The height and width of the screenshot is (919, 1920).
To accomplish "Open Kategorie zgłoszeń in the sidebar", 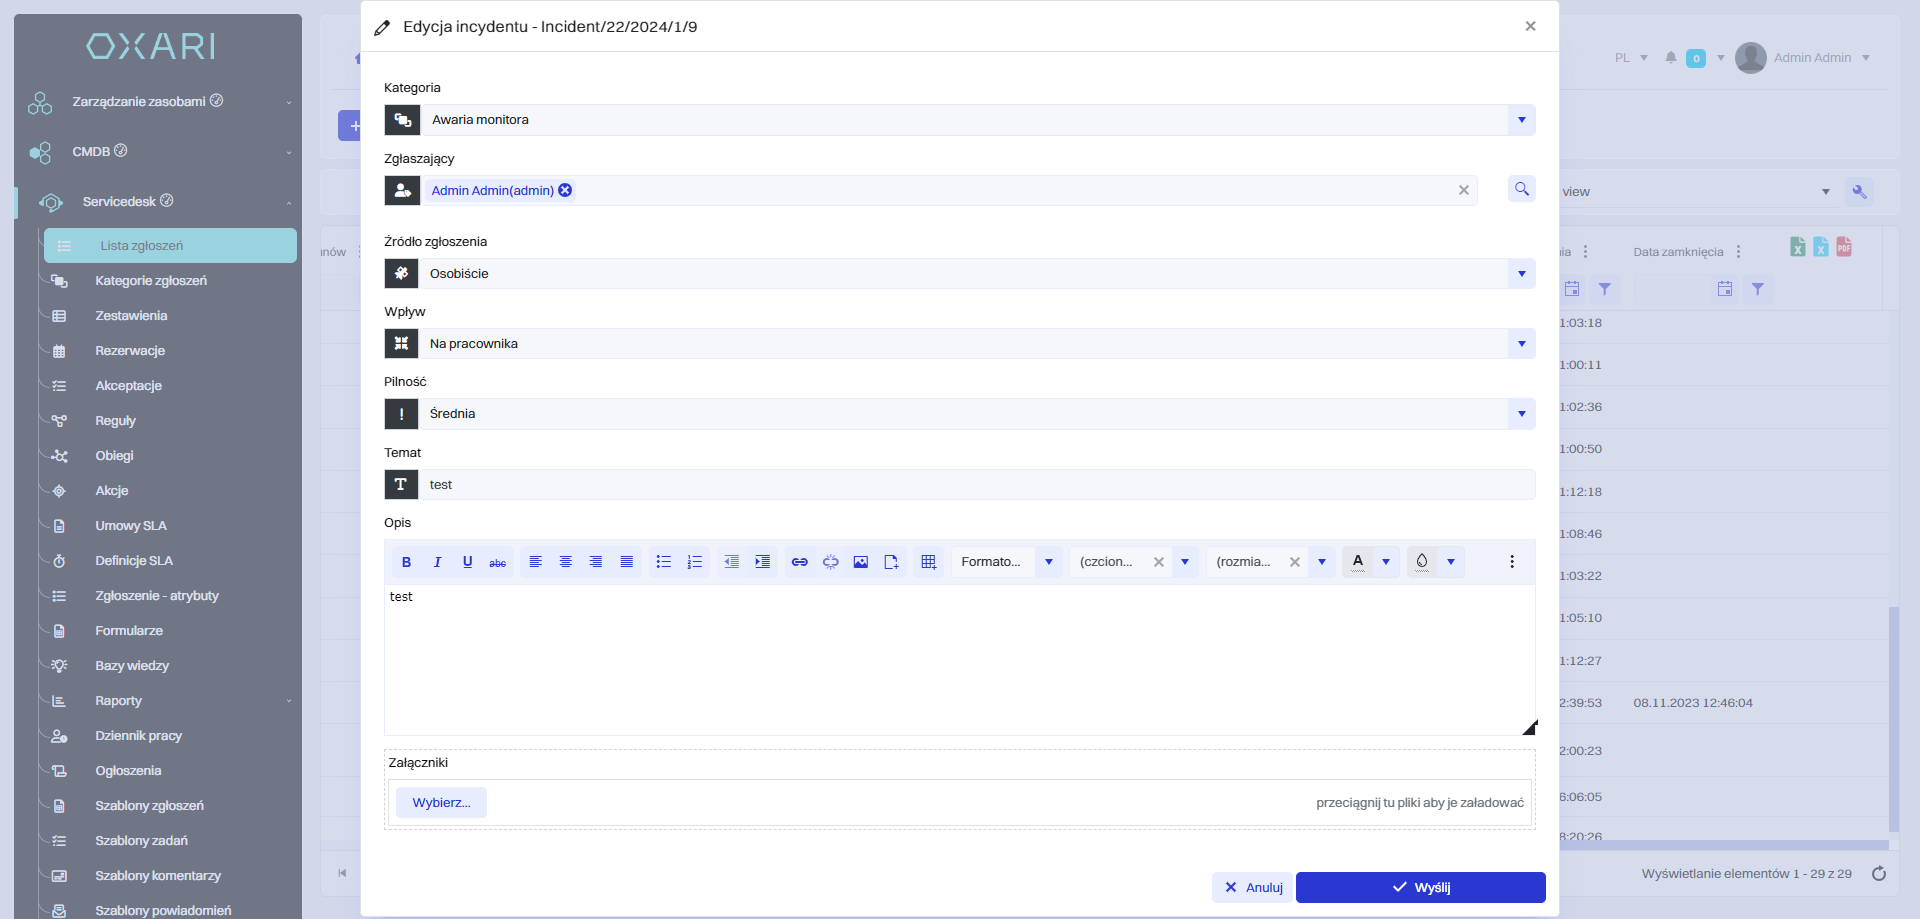I will click(151, 281).
